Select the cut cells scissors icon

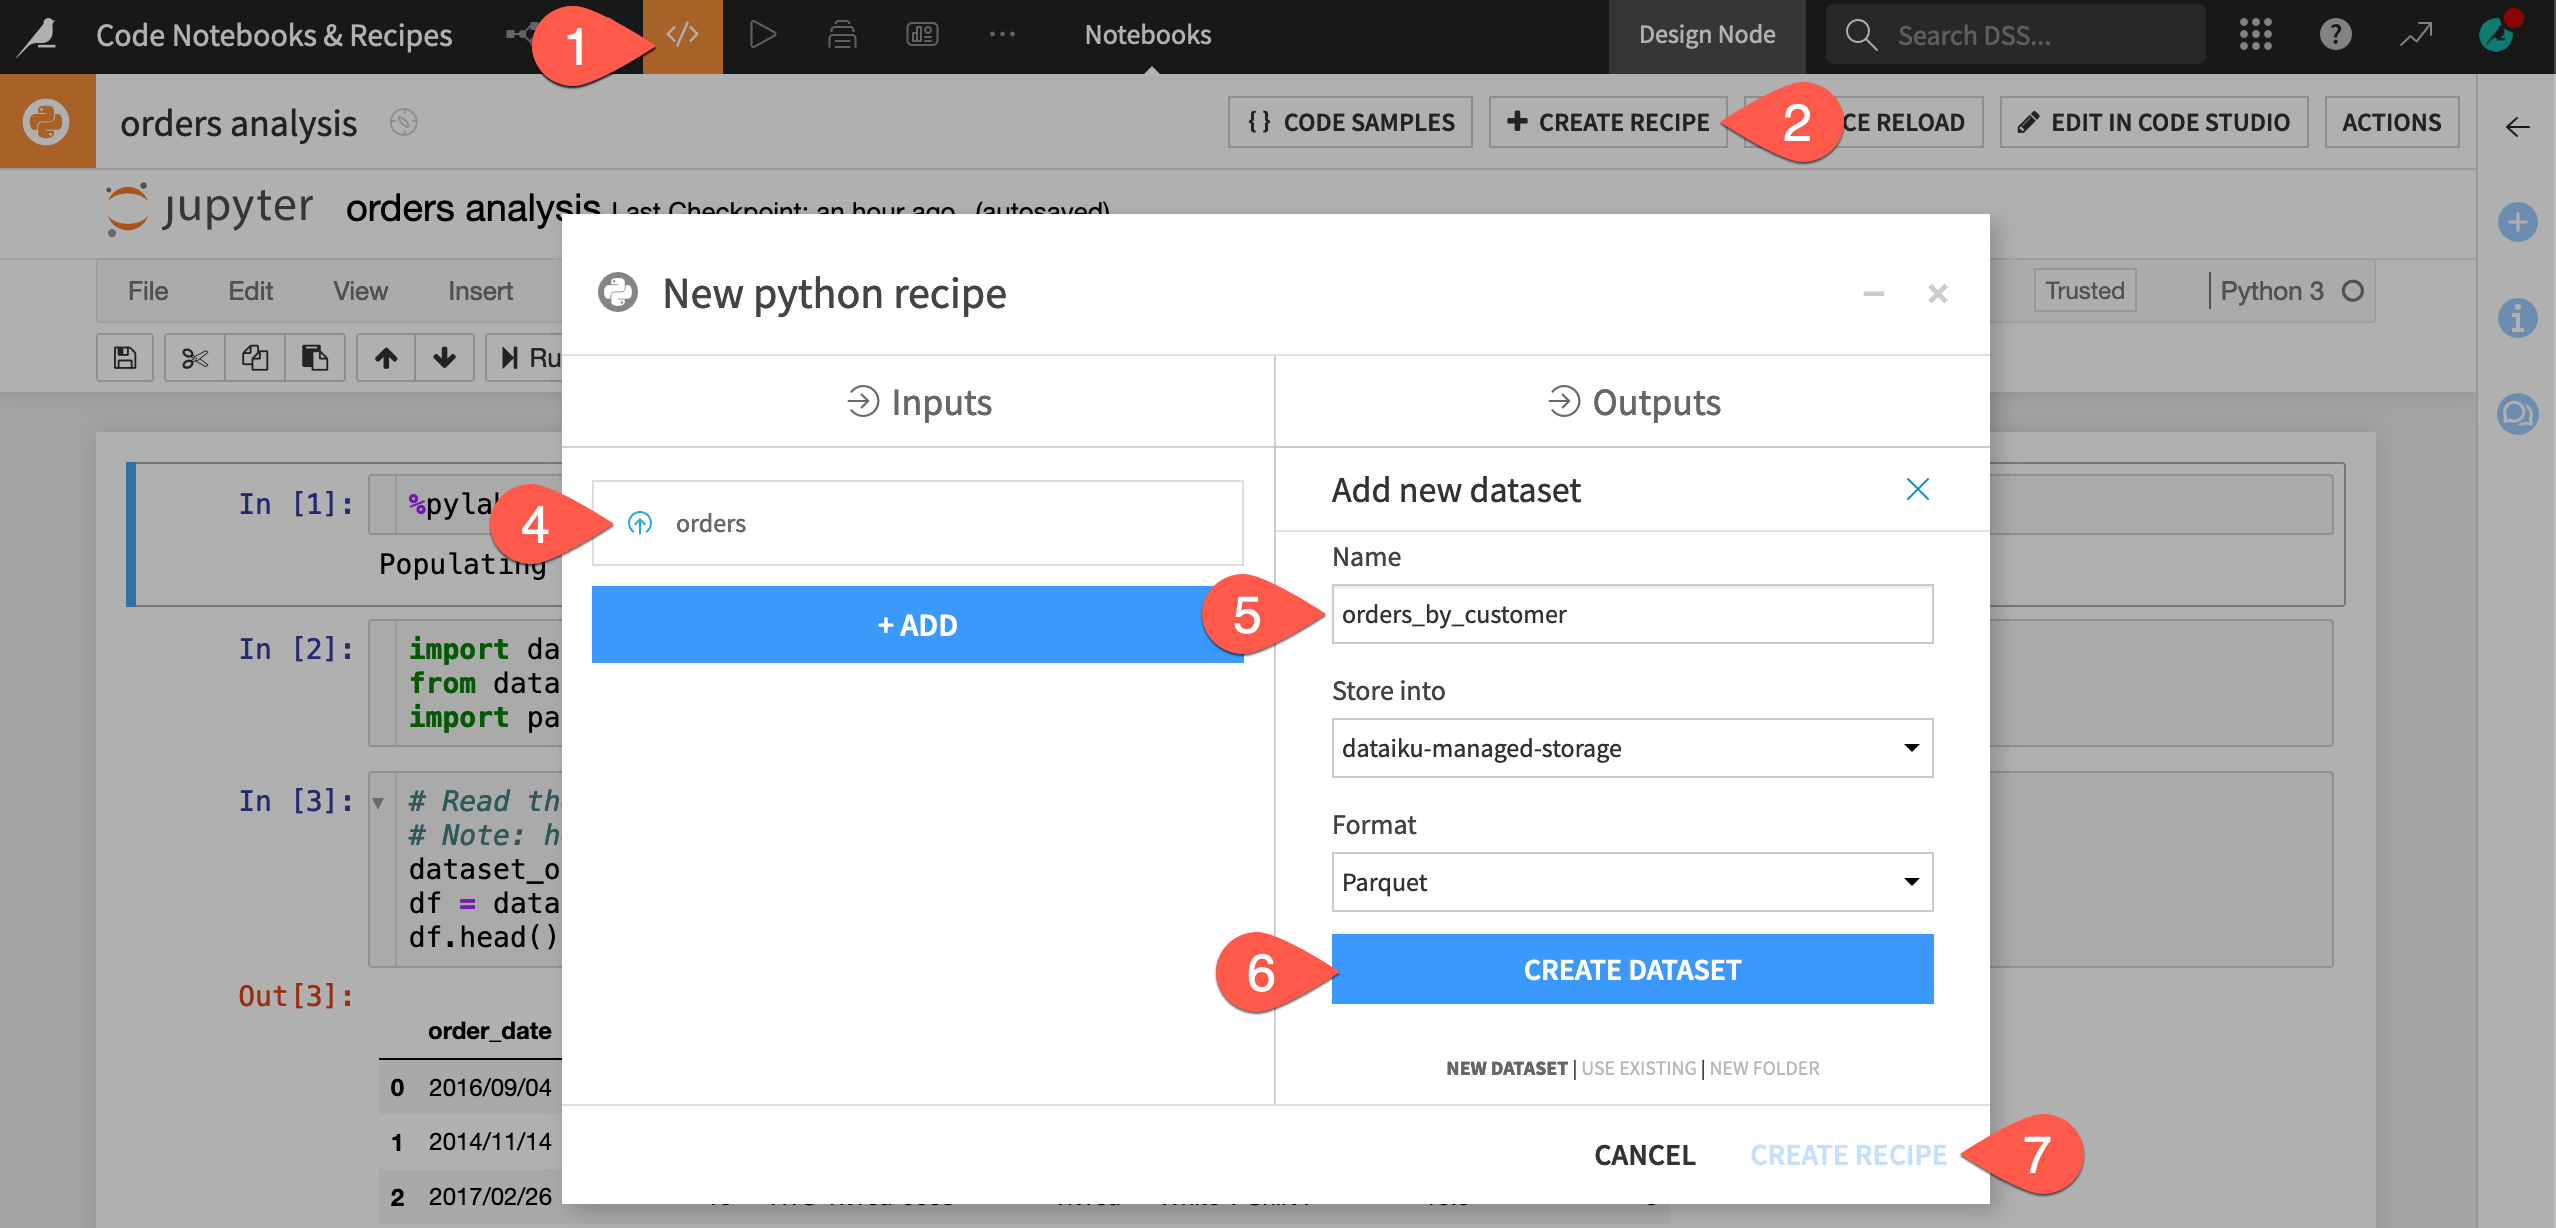pyautogui.click(x=193, y=357)
